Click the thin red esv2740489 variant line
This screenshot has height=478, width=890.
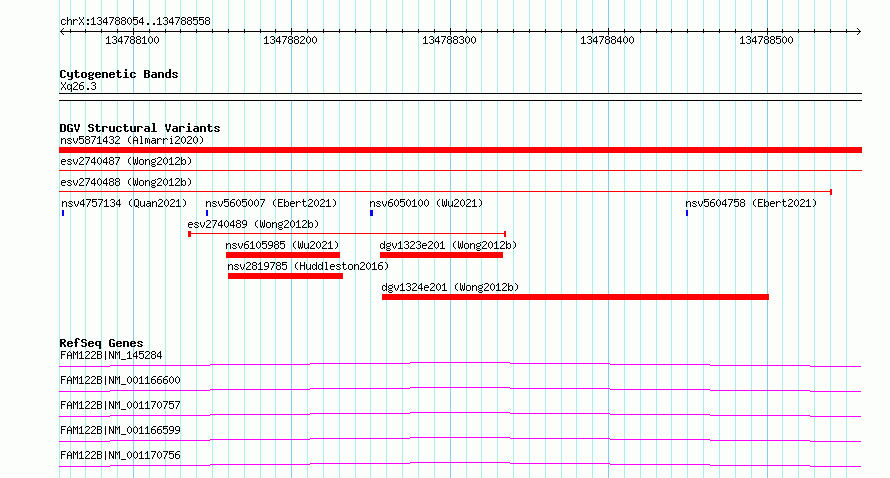347,234
